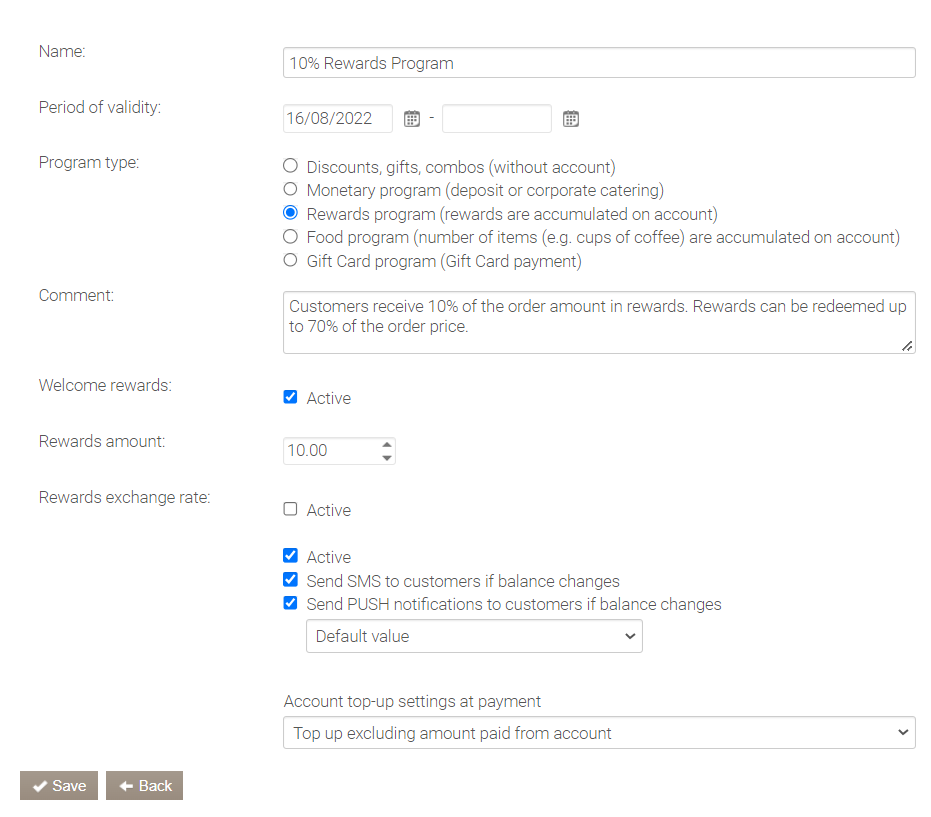Screen dimensions: 931x817
Task: Choose Food program radio option
Action: coord(291,237)
